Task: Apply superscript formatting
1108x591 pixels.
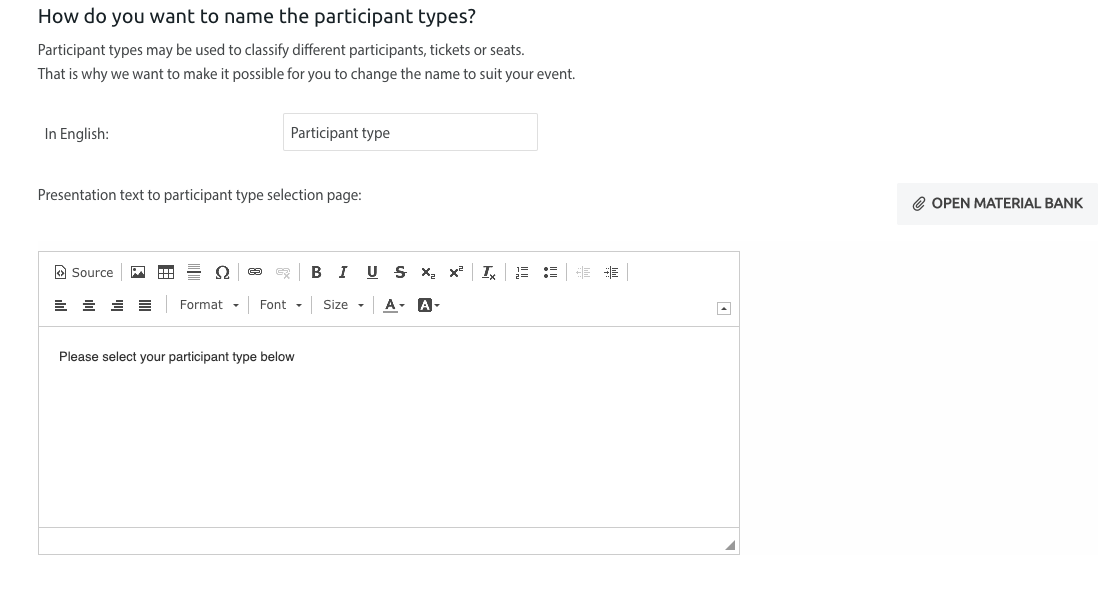Action: pos(456,272)
